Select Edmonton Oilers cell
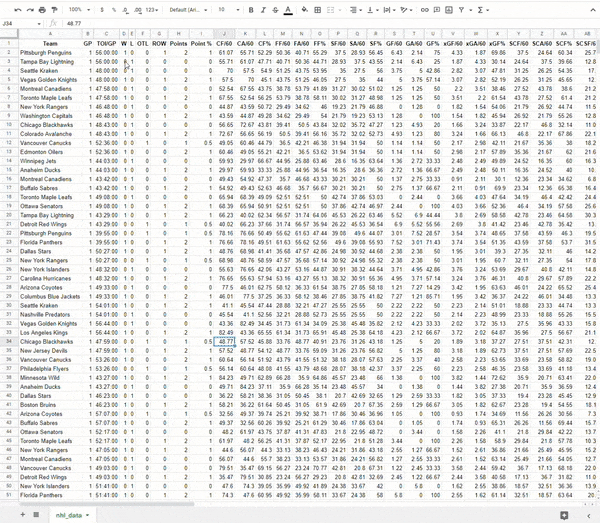 pyautogui.click(x=50, y=152)
